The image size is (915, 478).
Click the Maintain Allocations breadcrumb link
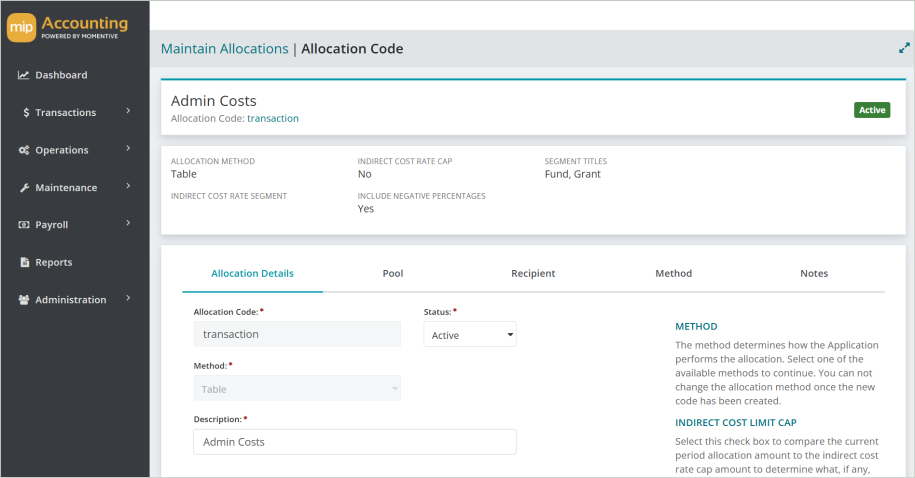click(224, 48)
